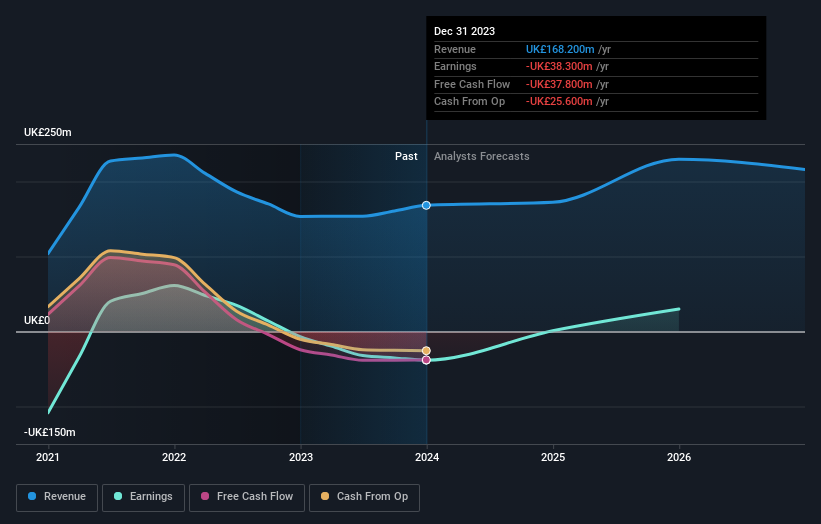
Task: Click the -UK£37.800m free cash flow value
Action: pos(559,84)
